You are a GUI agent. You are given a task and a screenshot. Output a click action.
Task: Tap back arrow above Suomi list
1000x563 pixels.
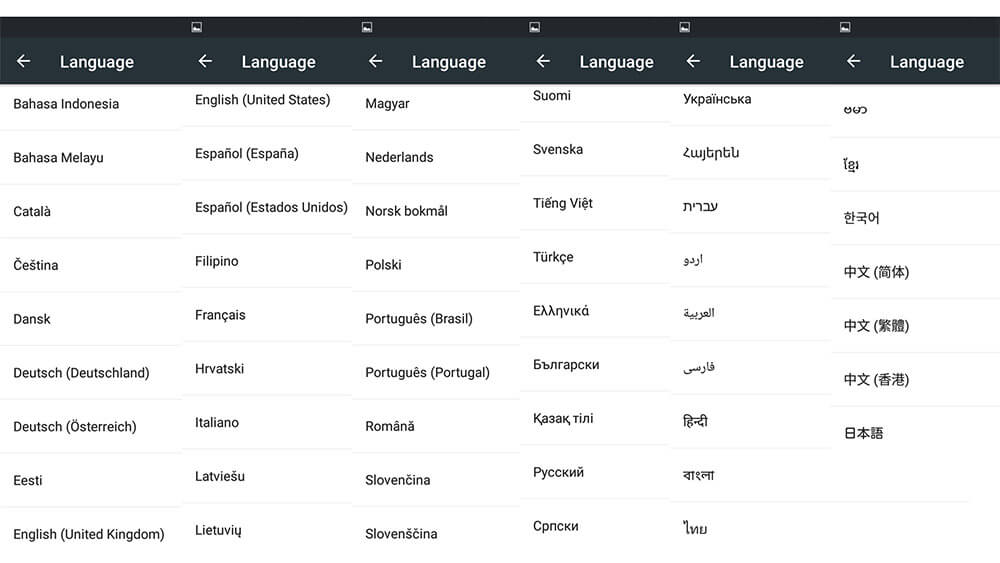pyautogui.click(x=543, y=61)
